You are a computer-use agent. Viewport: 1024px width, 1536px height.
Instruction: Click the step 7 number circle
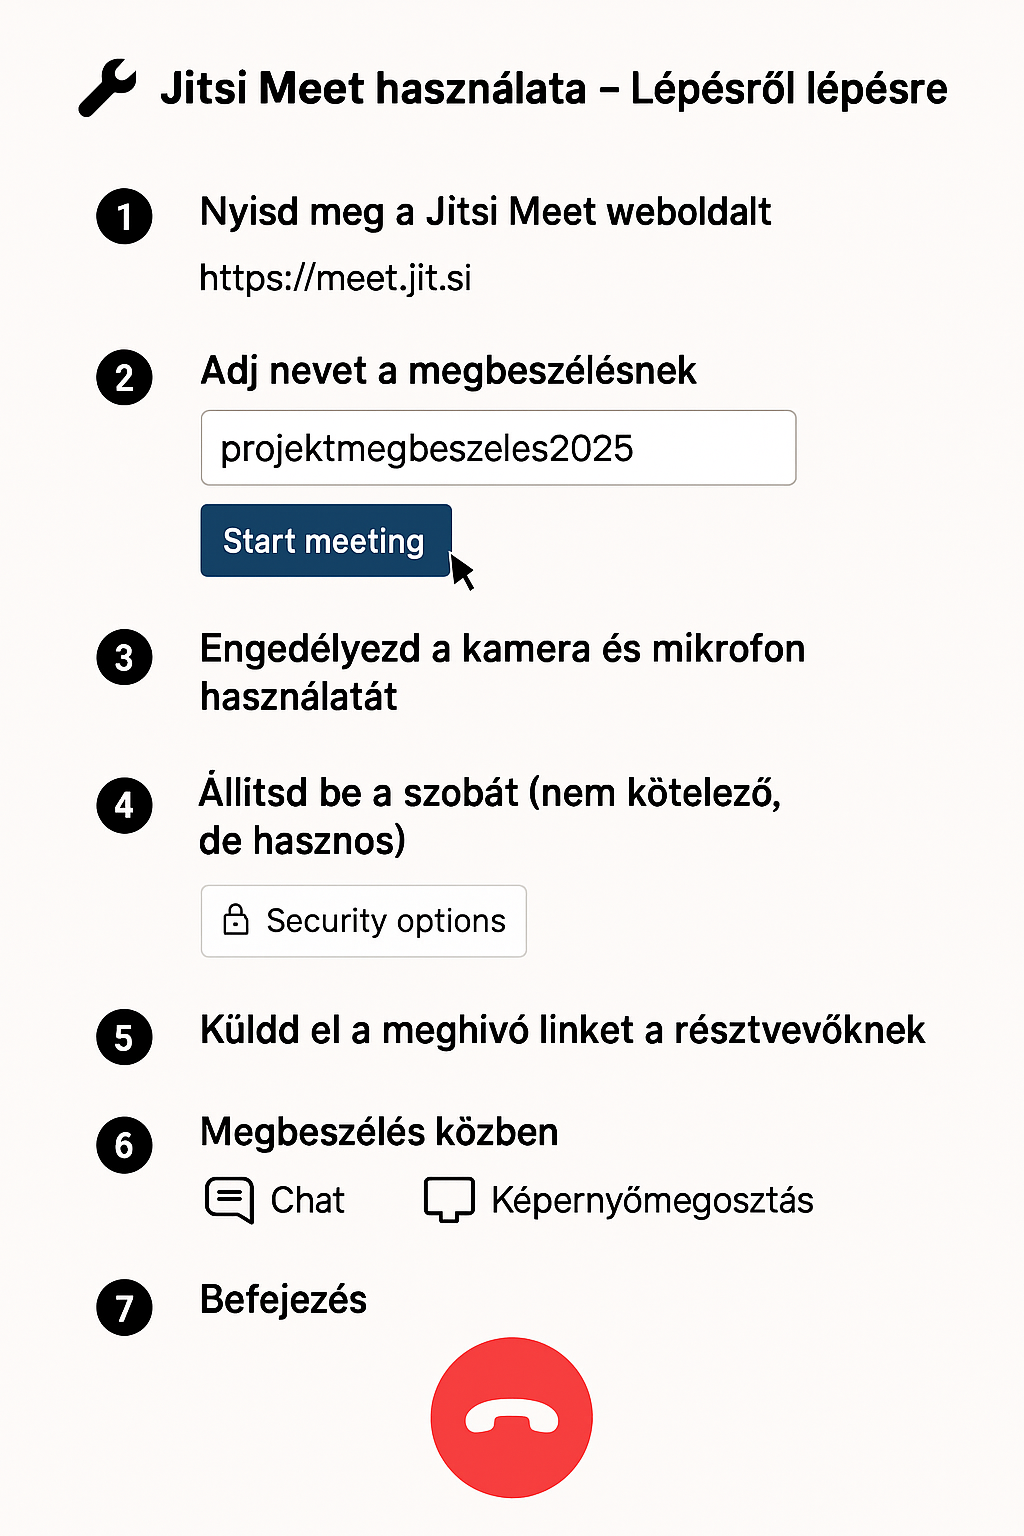point(124,1307)
